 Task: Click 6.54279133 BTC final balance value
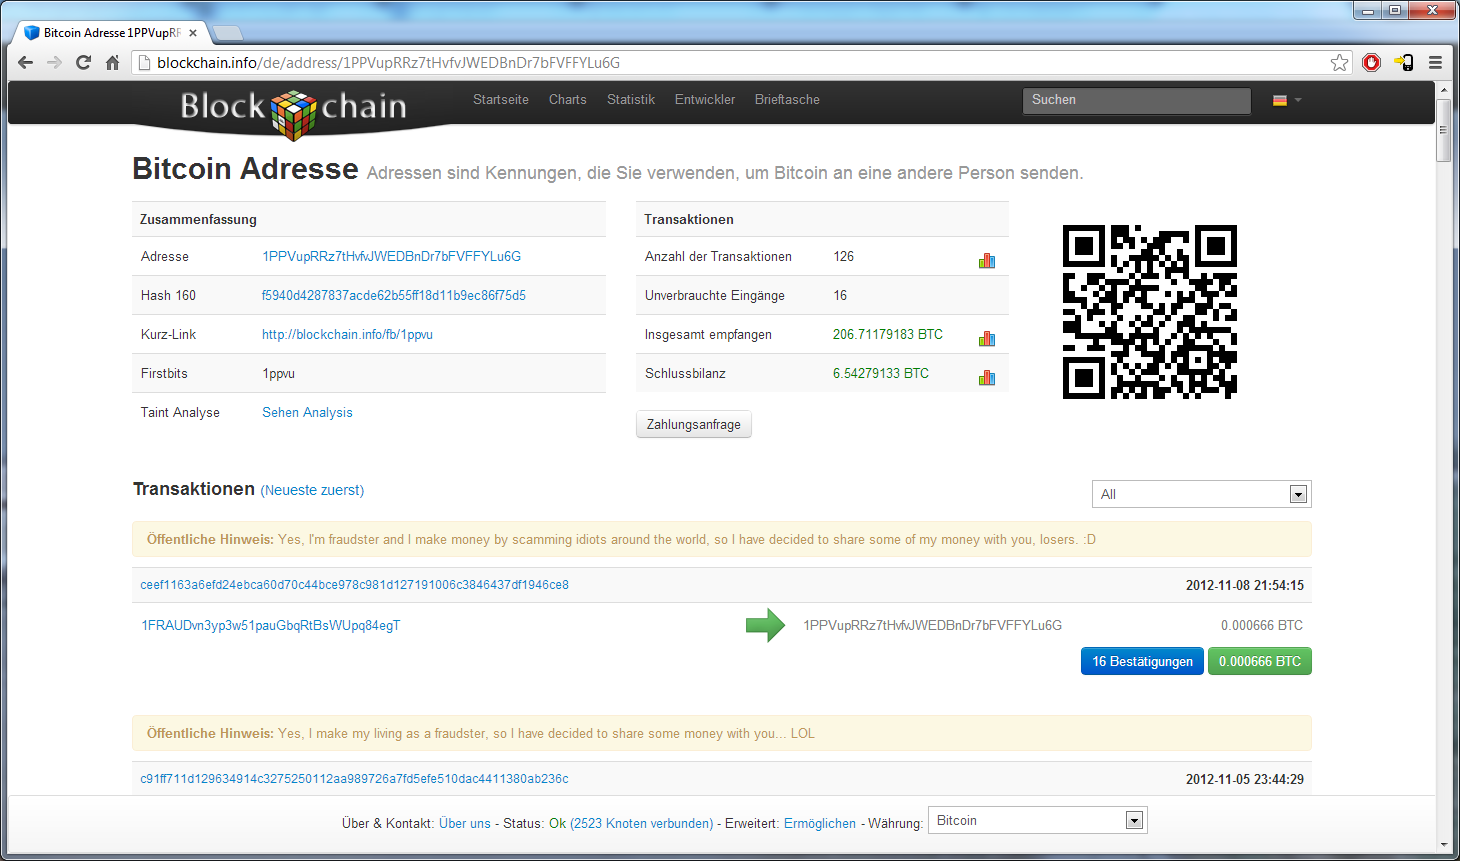coord(880,373)
